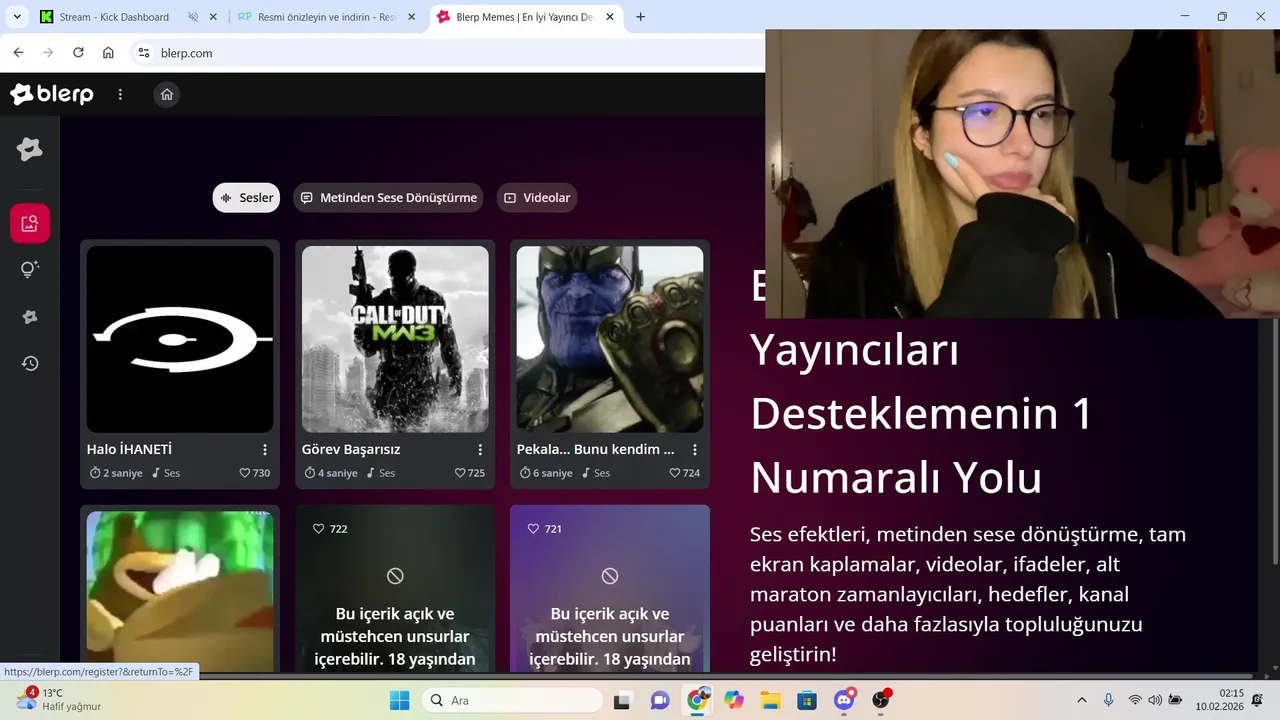Close the Blerp Memes tab
The width and height of the screenshot is (1280, 720).
[610, 17]
